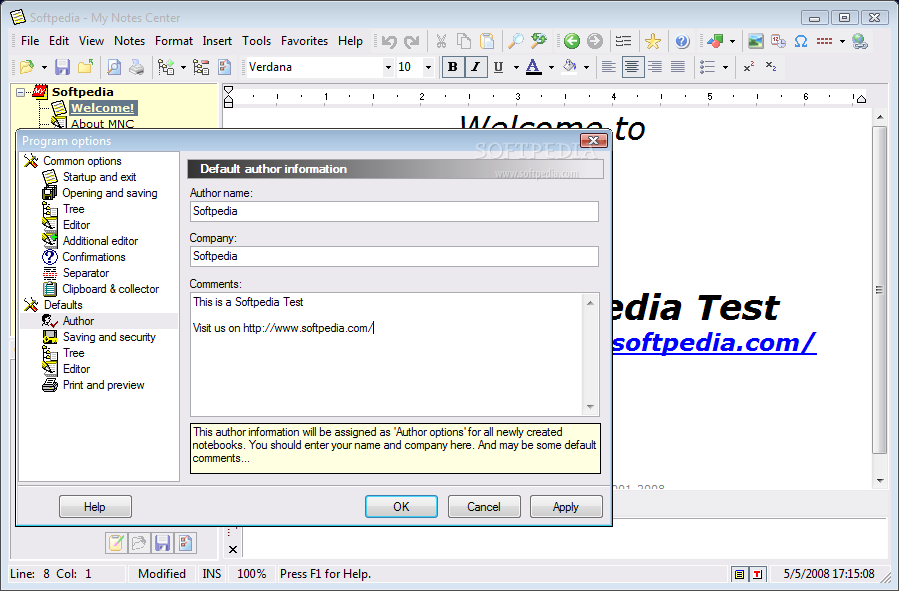Open underline style dropdown arrow

[516, 67]
